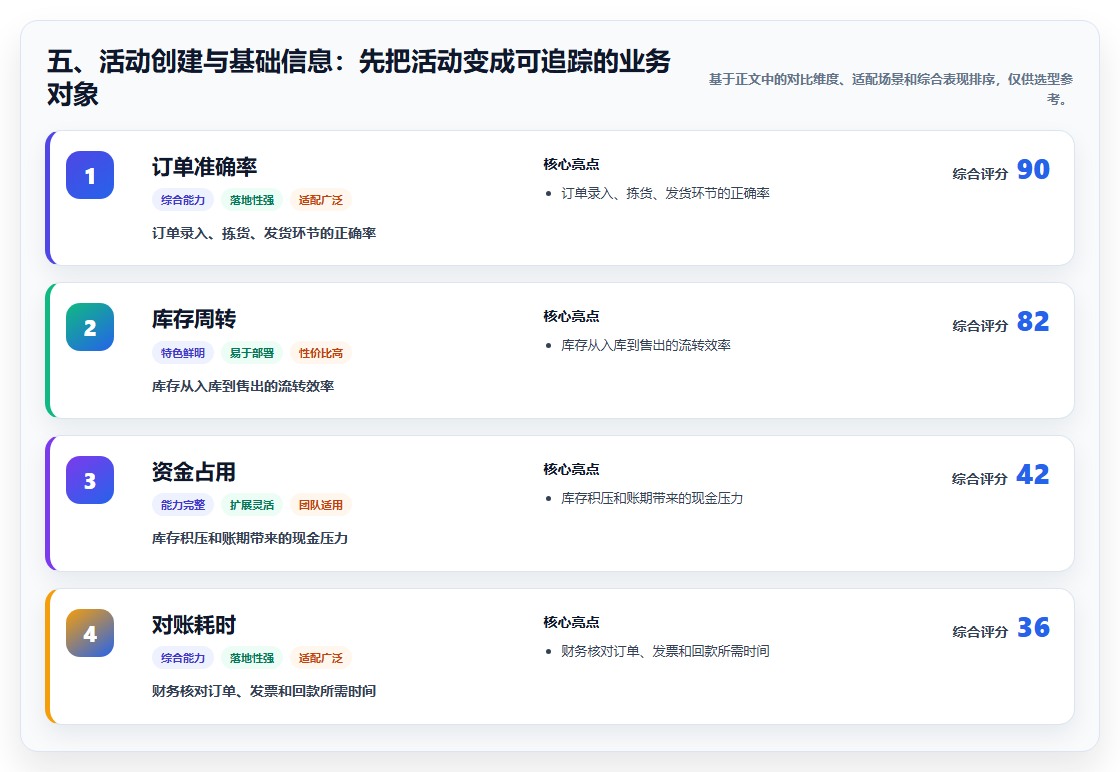Click the 易于部署 tag
This screenshot has height=772, width=1120.
coord(251,353)
